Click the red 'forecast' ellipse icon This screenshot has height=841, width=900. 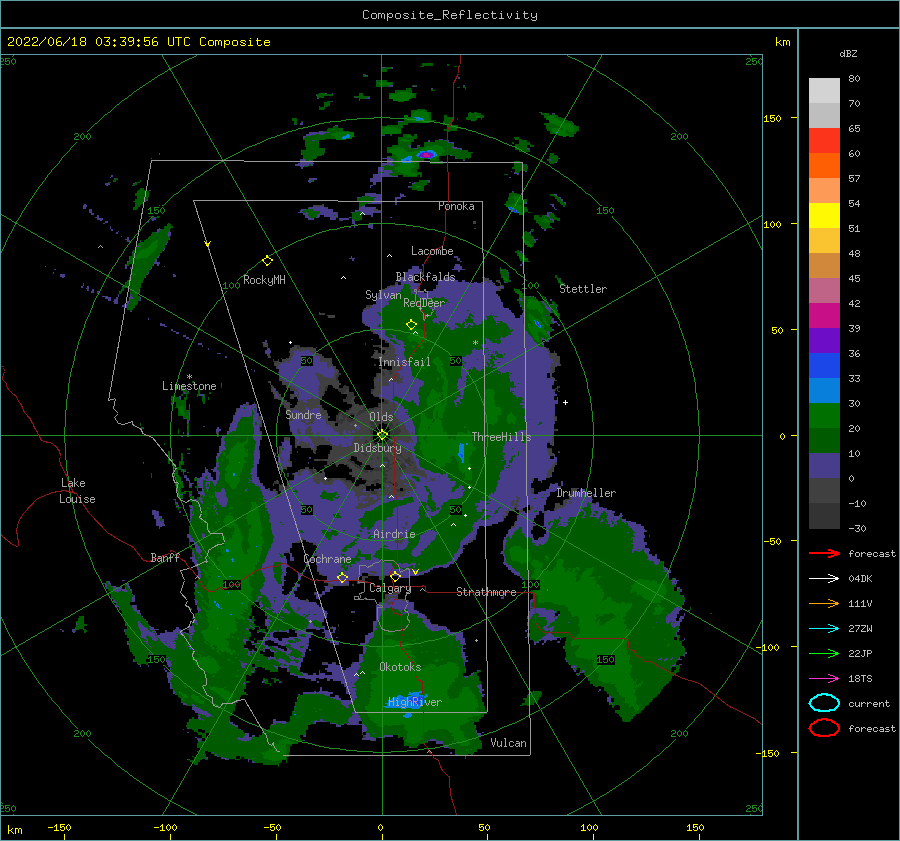point(824,728)
